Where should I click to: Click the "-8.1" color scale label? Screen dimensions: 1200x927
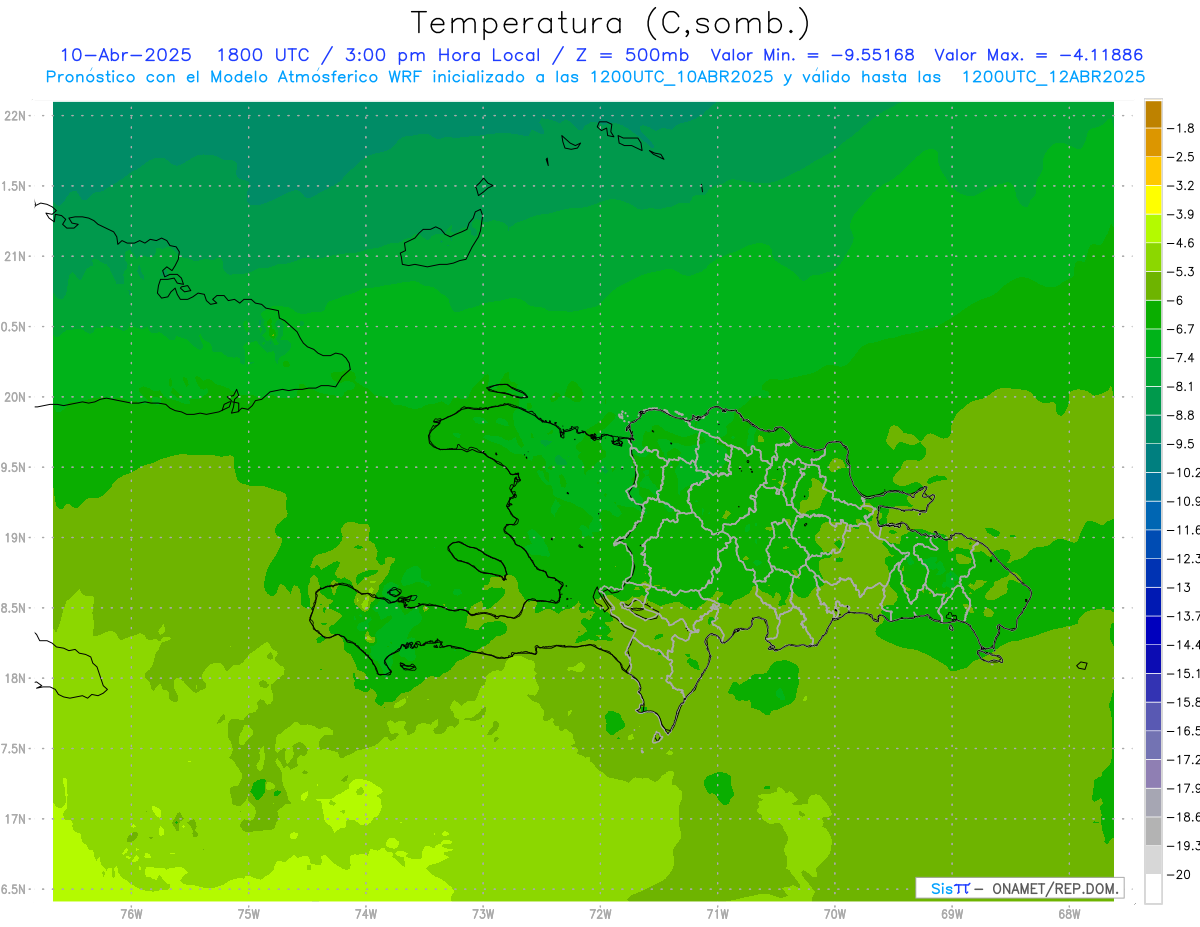(1183, 386)
